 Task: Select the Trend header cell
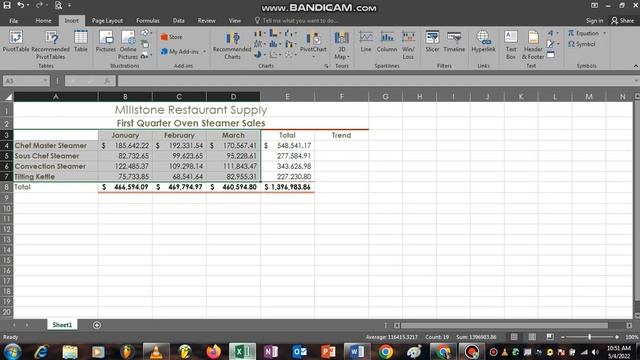(x=341, y=135)
